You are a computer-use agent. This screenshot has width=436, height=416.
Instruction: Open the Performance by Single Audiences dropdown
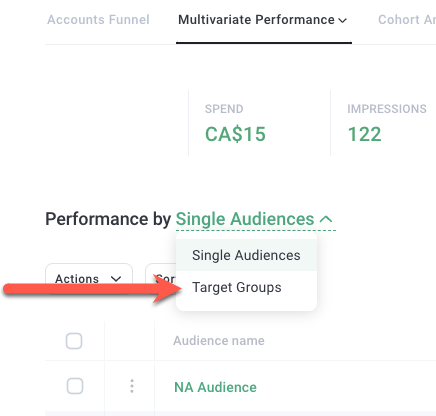[x=255, y=219]
